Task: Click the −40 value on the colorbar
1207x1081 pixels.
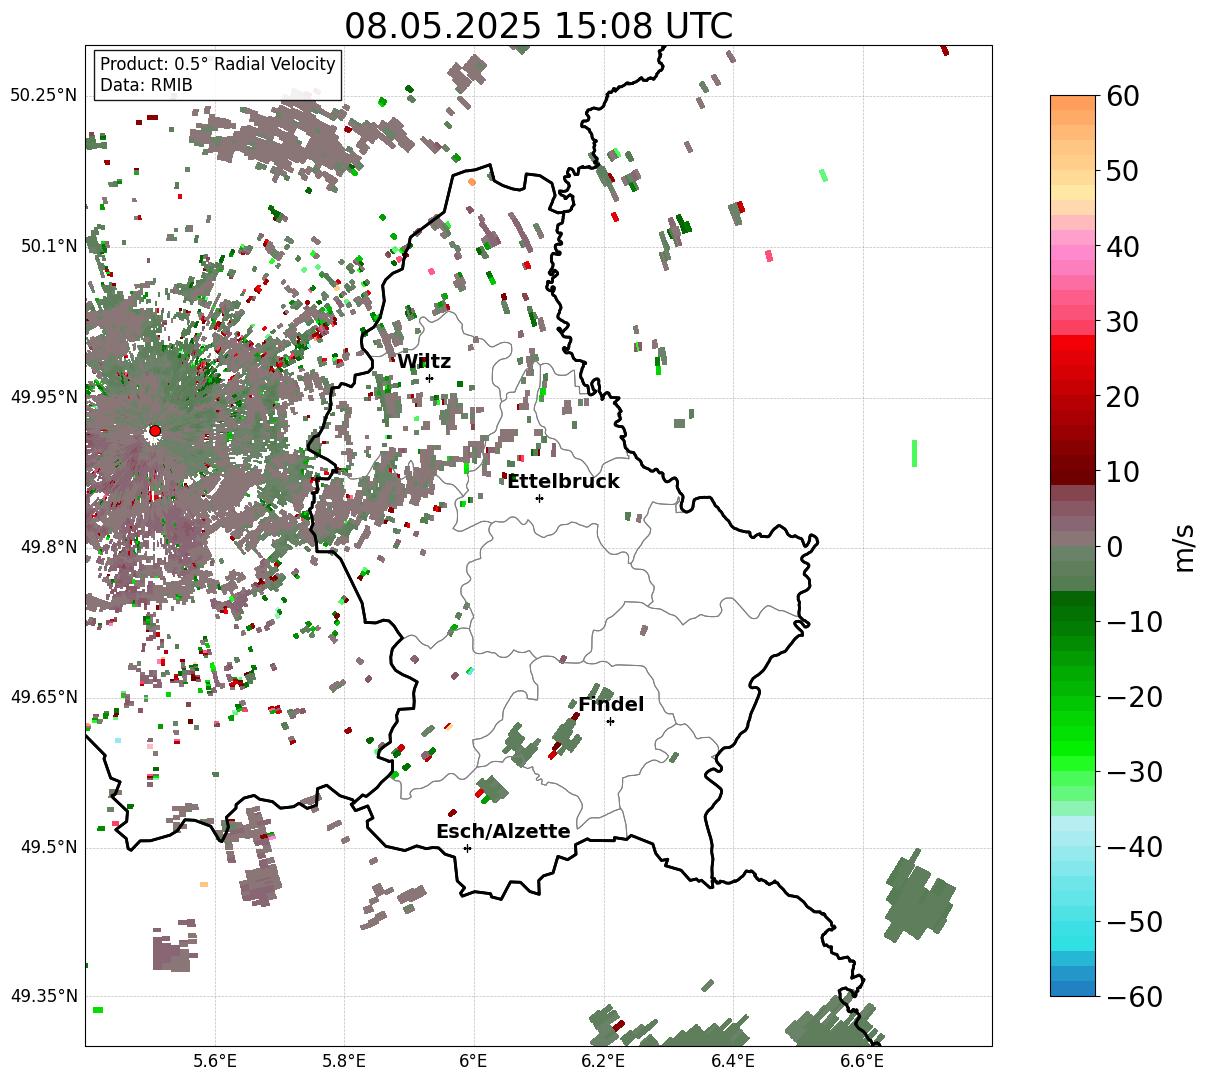Action: [1134, 847]
